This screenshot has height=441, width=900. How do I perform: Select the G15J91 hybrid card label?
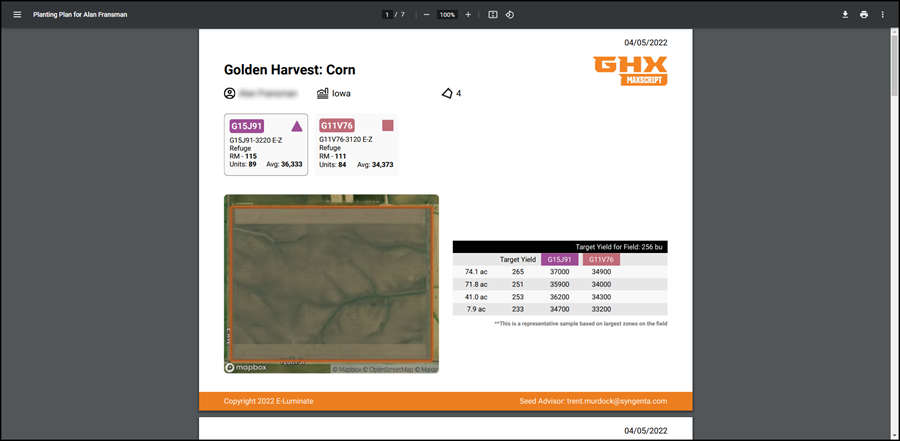247,126
